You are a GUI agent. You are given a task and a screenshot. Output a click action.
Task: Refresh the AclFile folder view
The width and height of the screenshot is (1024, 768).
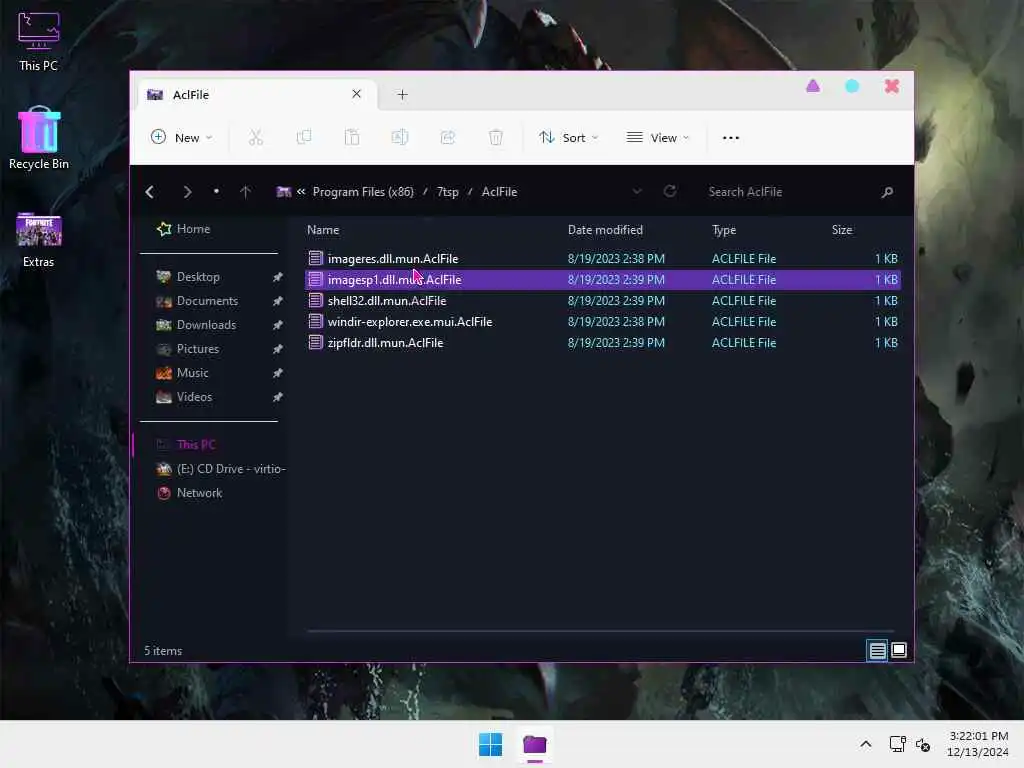click(669, 191)
